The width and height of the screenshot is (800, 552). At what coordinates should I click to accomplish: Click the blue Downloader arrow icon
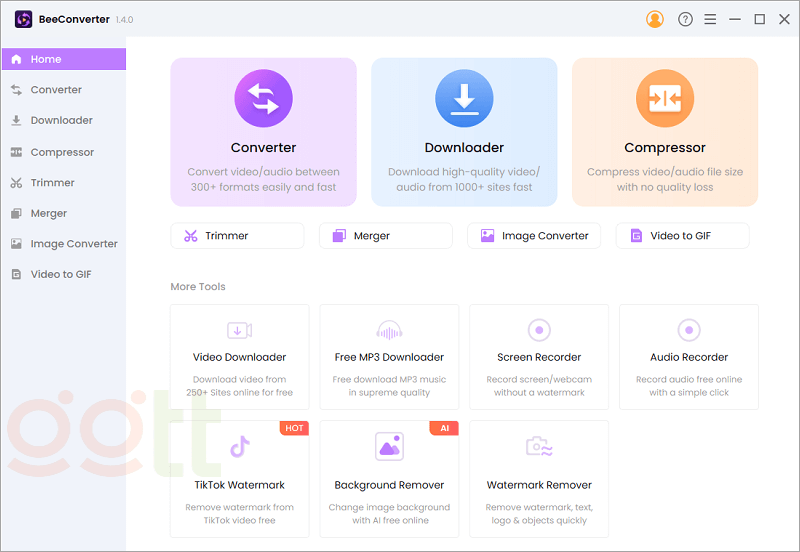click(x=464, y=99)
